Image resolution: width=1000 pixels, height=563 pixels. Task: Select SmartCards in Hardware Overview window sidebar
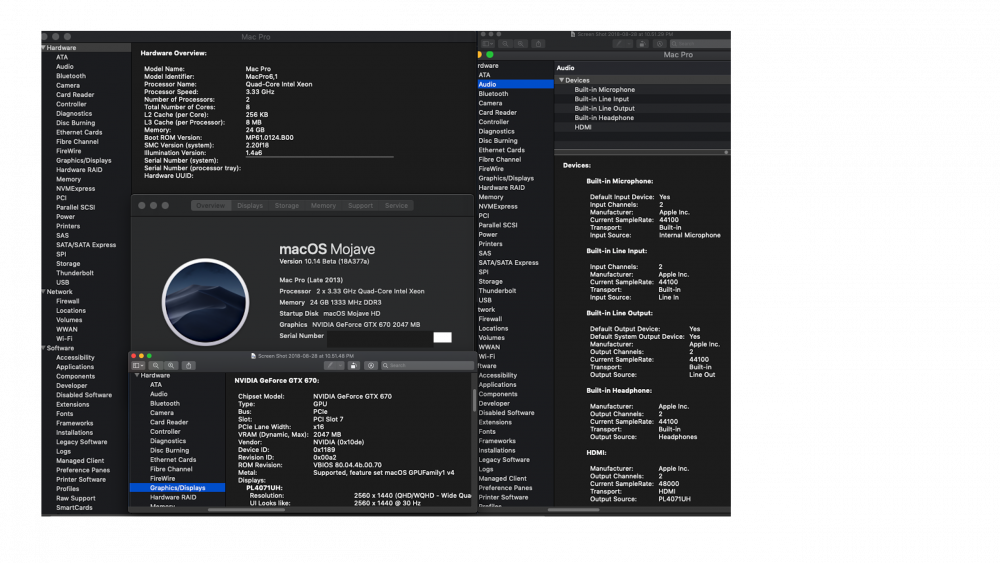(74, 508)
